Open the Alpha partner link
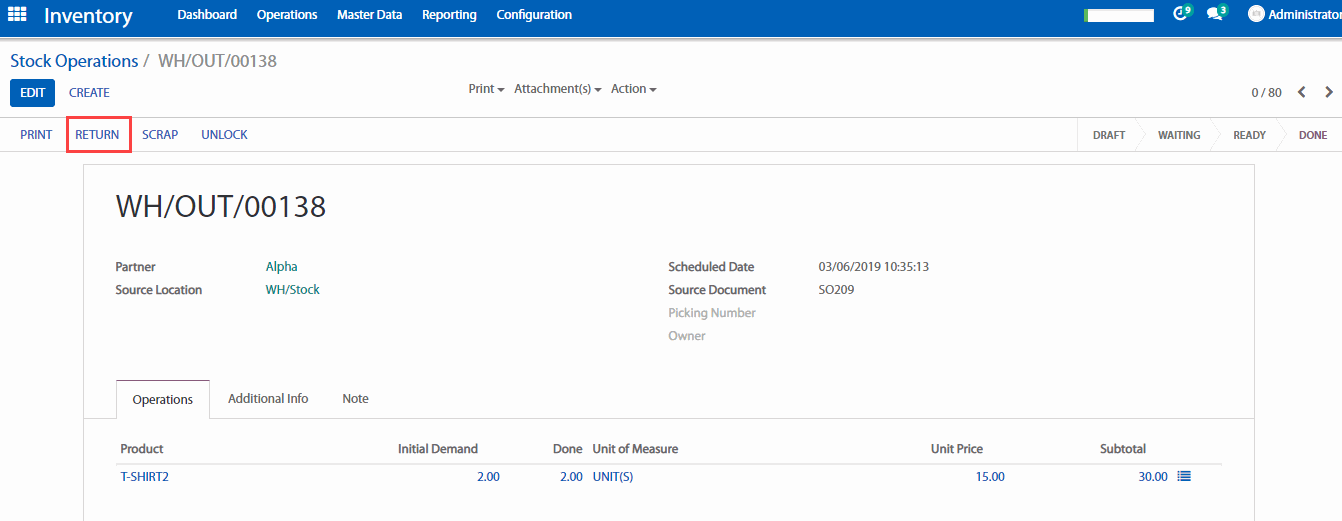The width and height of the screenshot is (1342, 521). click(x=281, y=267)
